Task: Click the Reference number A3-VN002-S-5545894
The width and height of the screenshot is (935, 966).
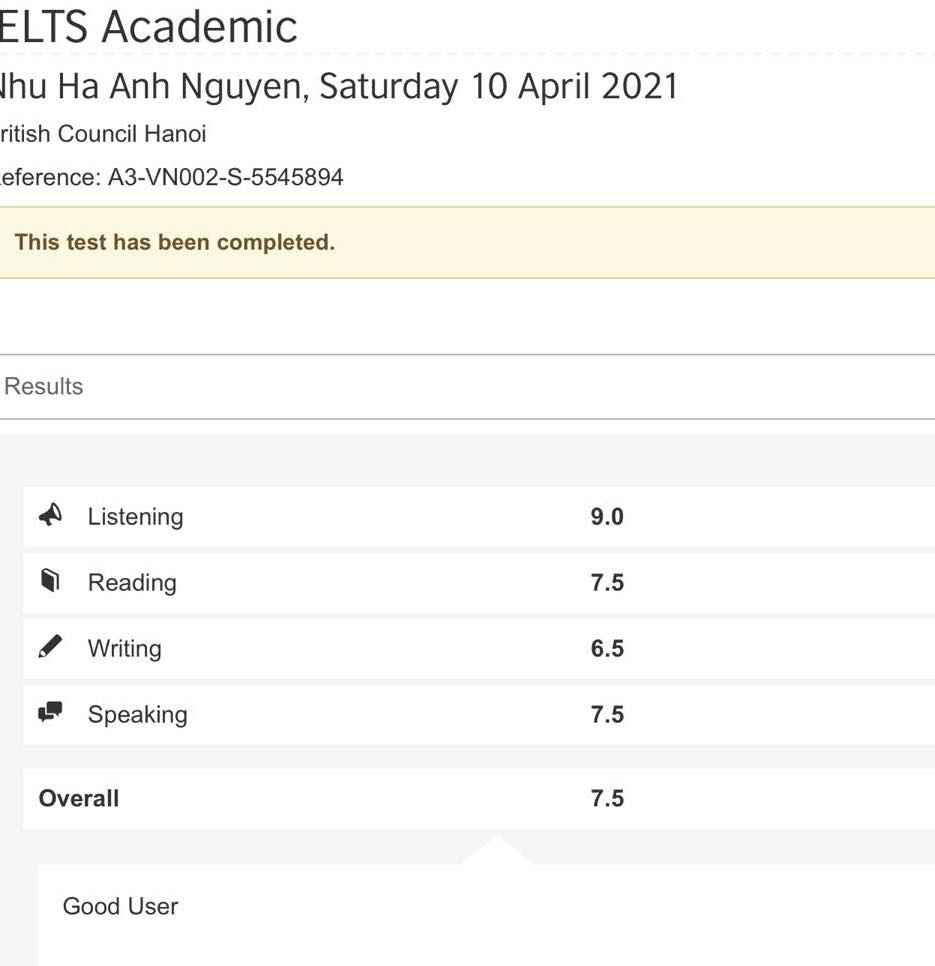Action: tap(225, 178)
